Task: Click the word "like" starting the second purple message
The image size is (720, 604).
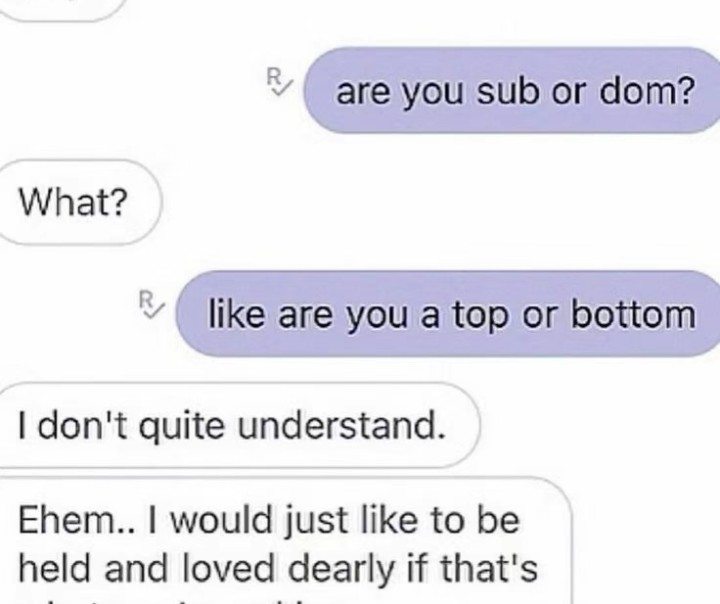Action: click(236, 315)
